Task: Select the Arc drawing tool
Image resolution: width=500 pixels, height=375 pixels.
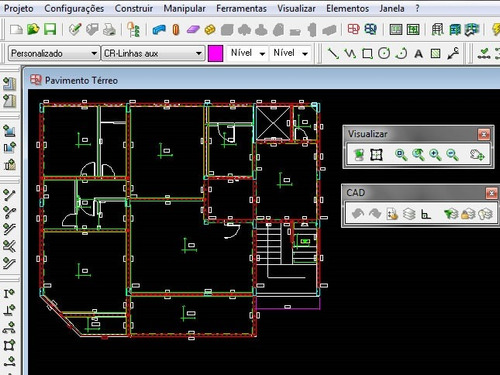Action: [x=401, y=53]
